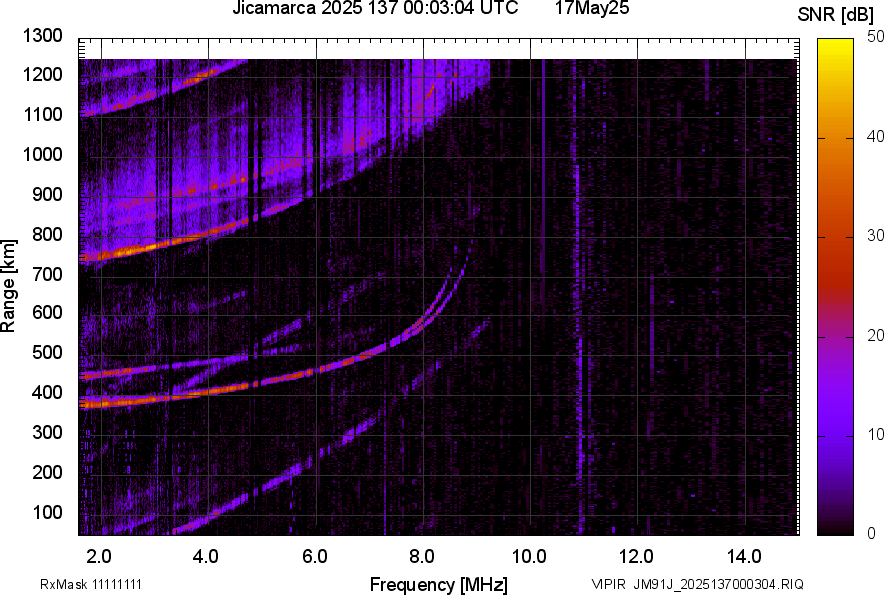Image resolution: width=884 pixels, height=595 pixels.
Task: Click the colorbar tick label '30'
Action: (875, 235)
